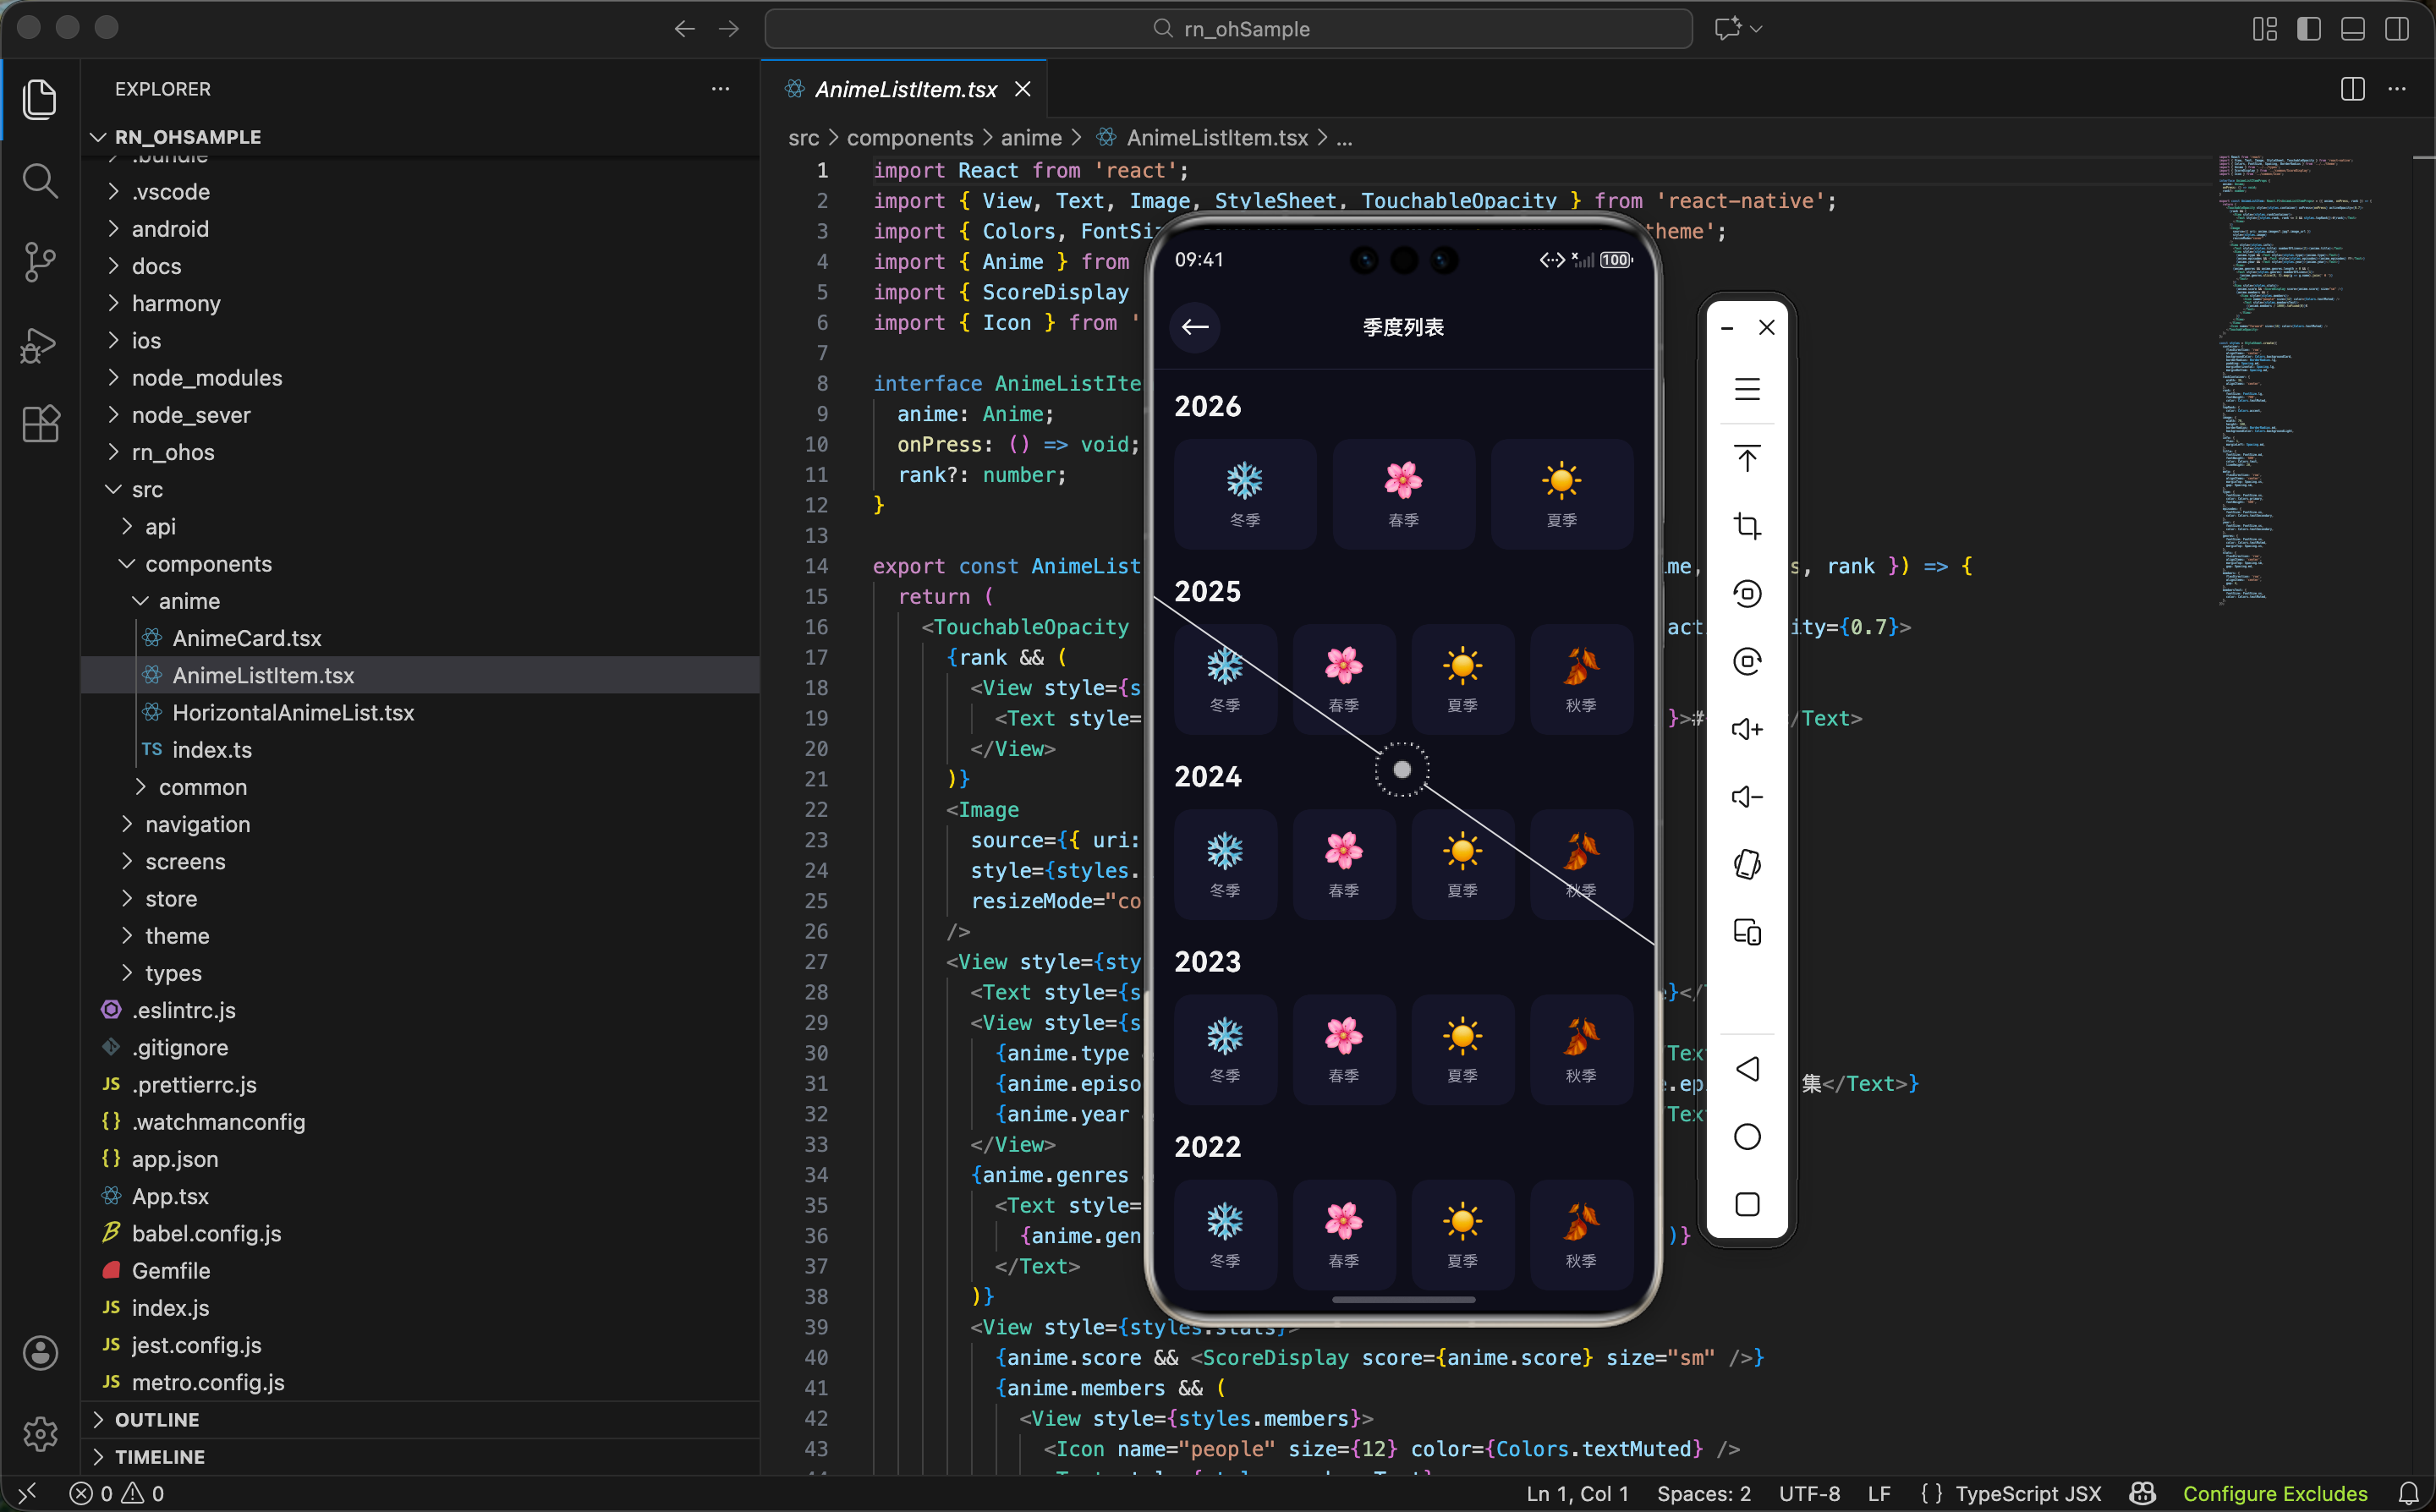Toggle primary side bar visibility
The width and height of the screenshot is (2436, 1512).
click(2308, 29)
